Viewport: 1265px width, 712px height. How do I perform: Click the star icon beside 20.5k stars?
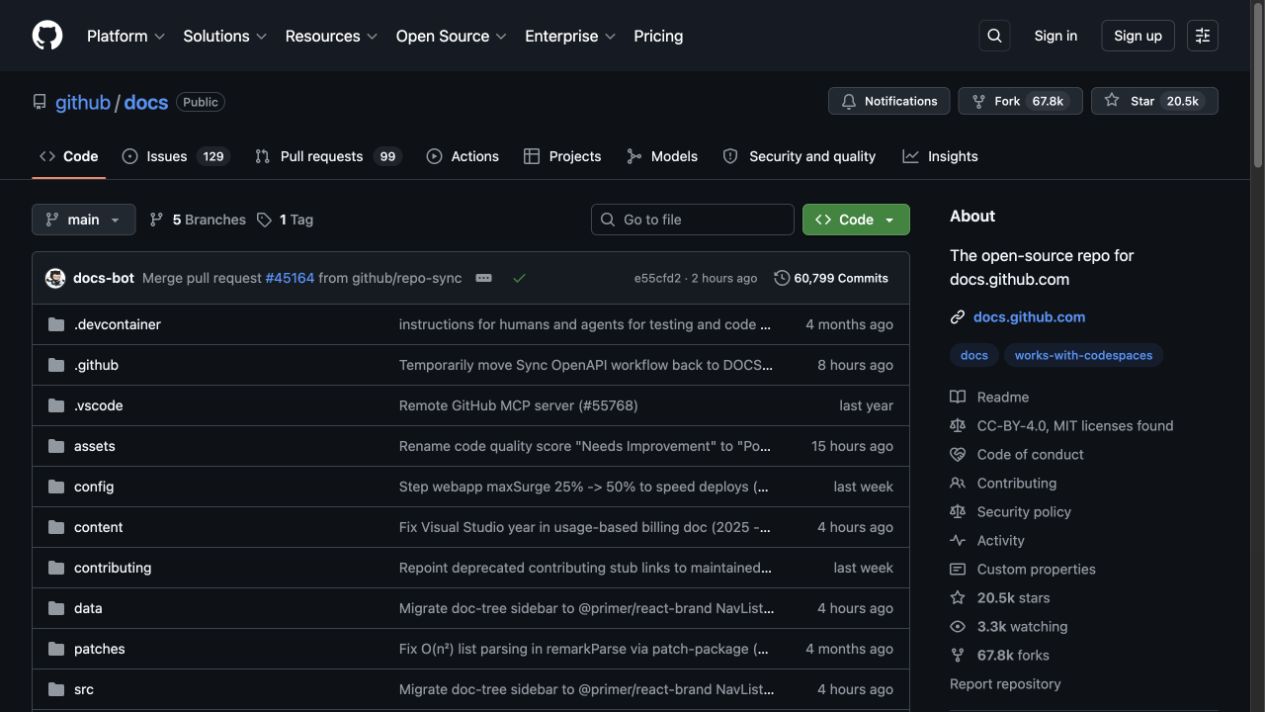(x=957, y=598)
